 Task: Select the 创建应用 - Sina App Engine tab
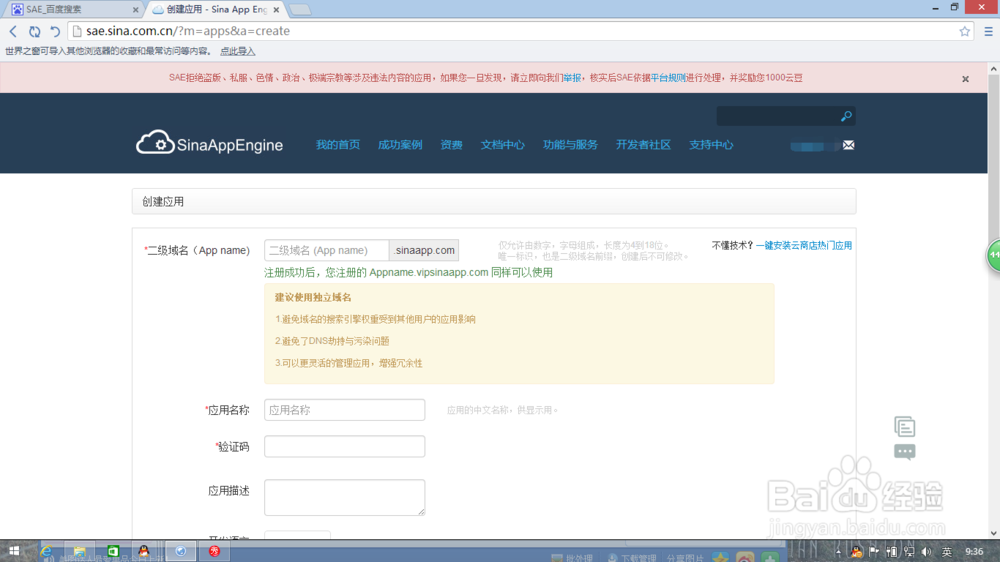217,10
